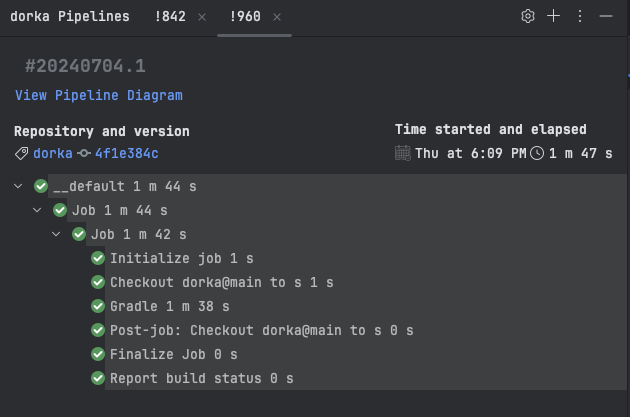Click the tag icon beside dorka

click(x=21, y=153)
